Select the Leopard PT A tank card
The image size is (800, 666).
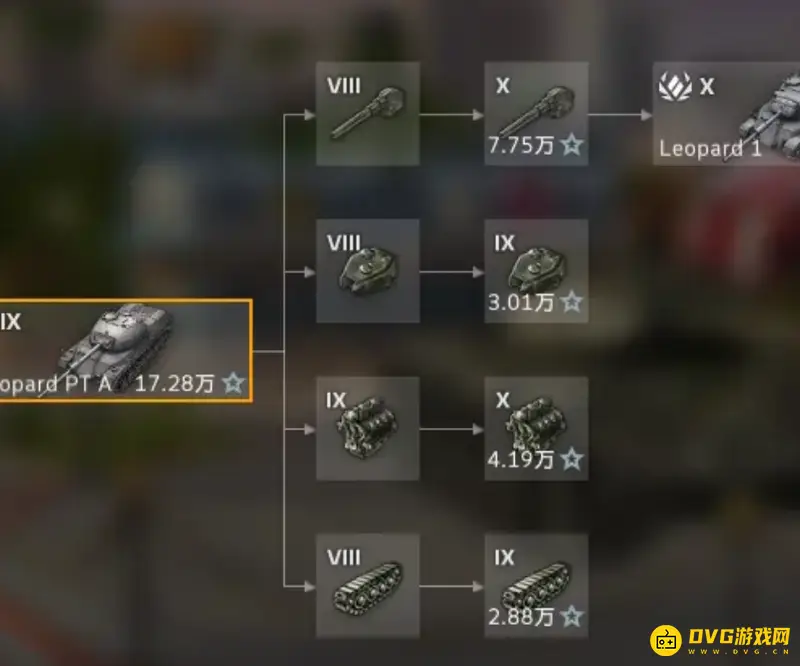pos(126,351)
